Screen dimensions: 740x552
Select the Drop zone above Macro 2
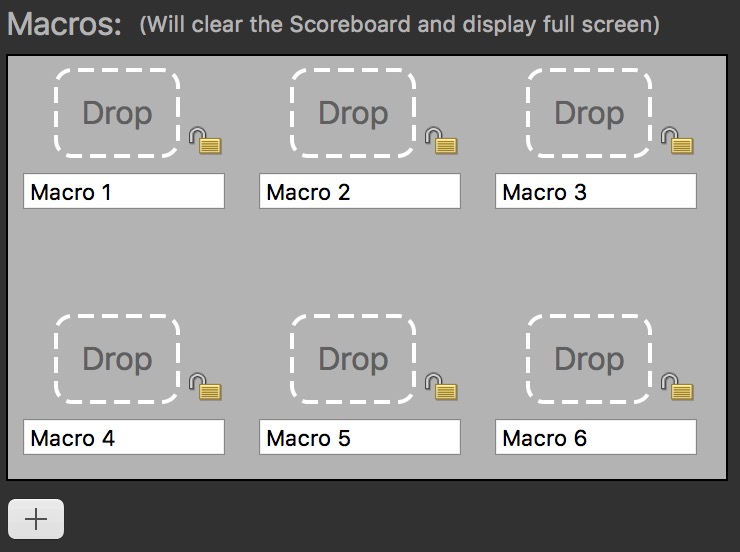pos(353,113)
